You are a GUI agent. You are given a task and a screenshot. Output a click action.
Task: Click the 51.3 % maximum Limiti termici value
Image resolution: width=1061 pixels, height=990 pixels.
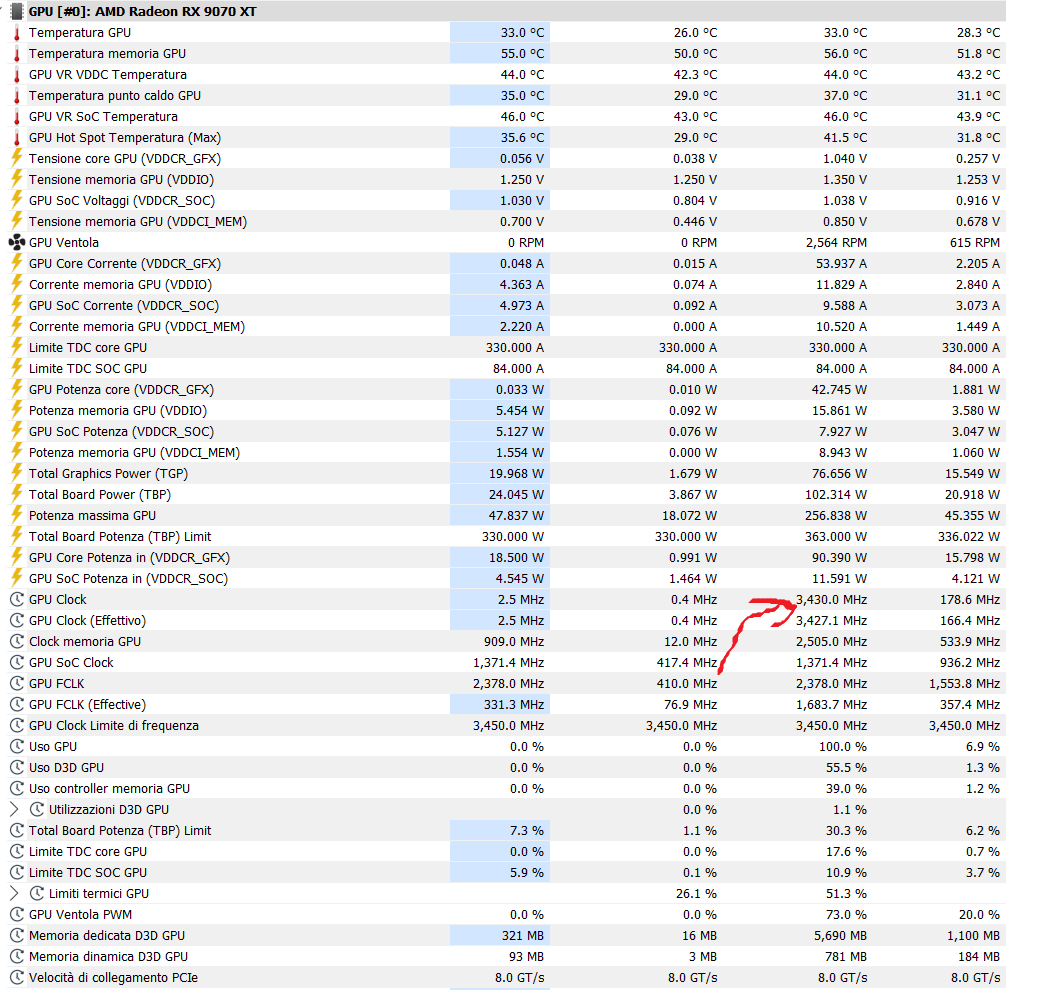(x=846, y=893)
